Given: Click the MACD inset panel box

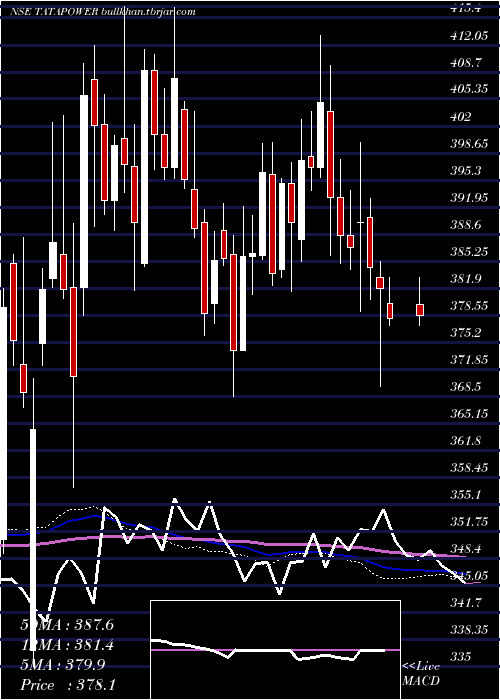Looking at the screenshot, I should pyautogui.click(x=275, y=650).
